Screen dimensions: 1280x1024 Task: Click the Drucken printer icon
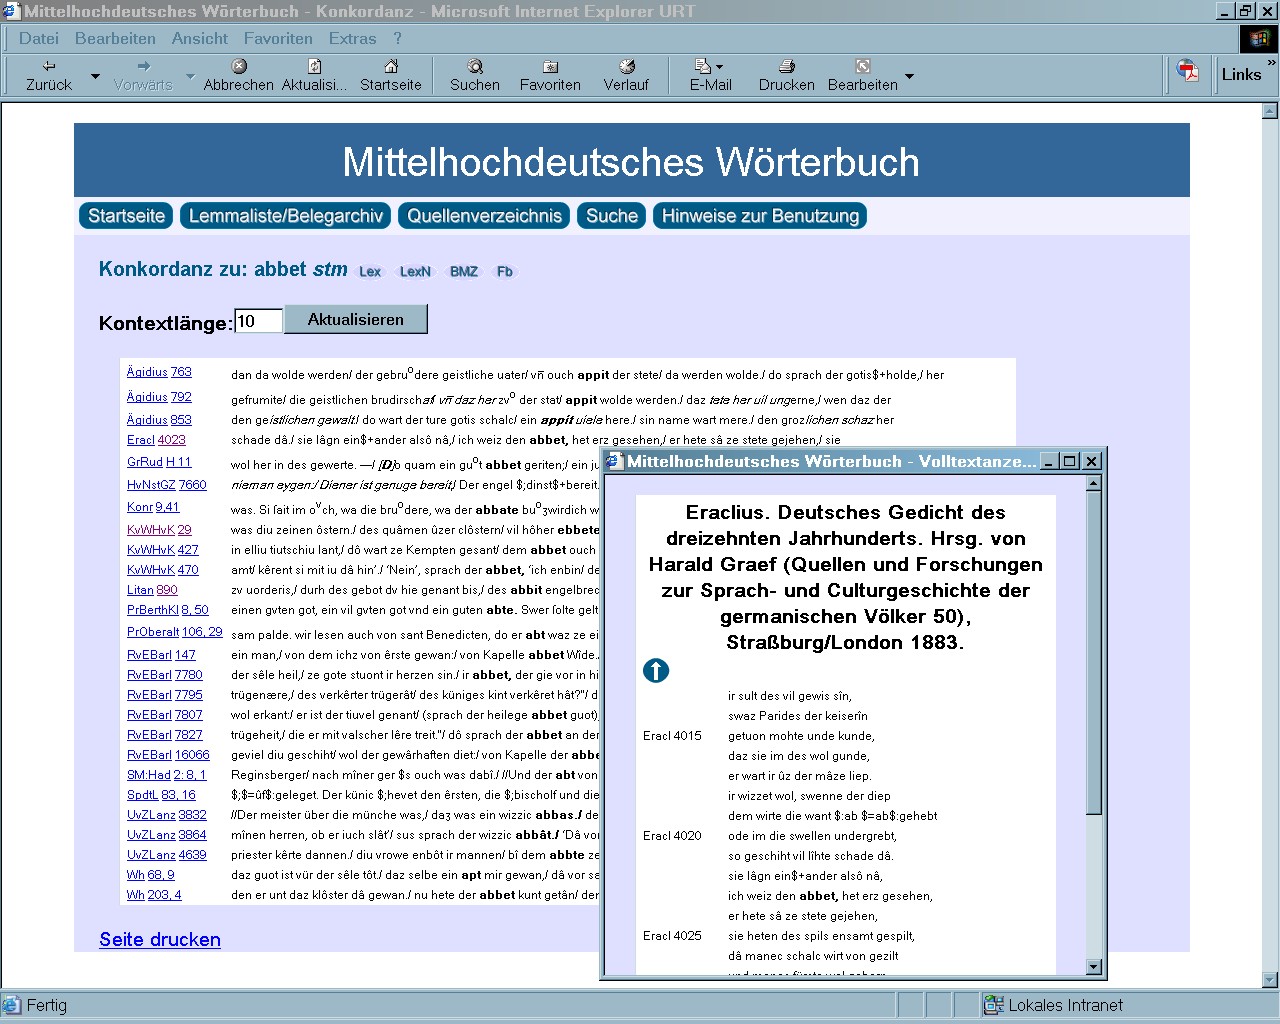pyautogui.click(x=787, y=66)
